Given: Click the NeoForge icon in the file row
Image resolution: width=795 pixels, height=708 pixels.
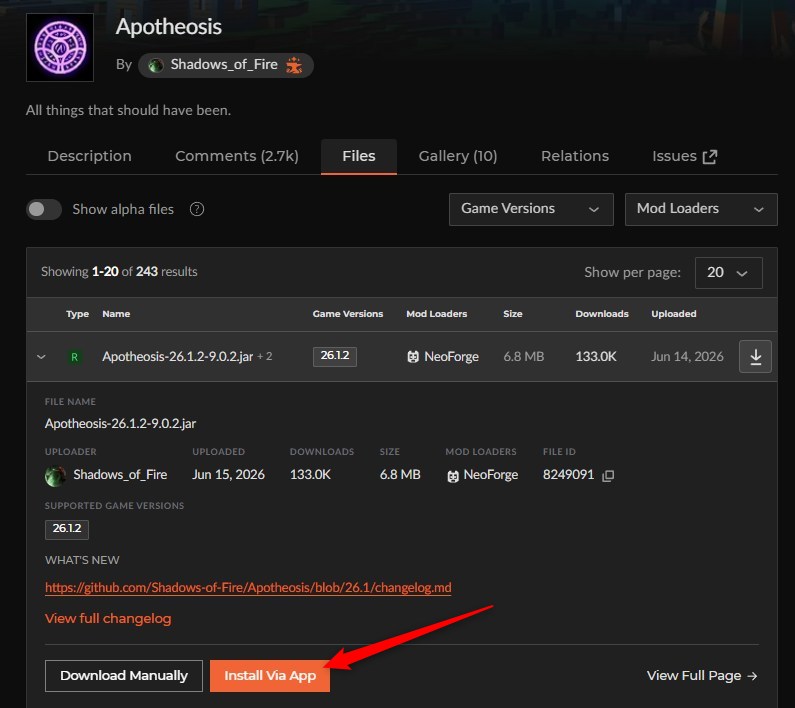Looking at the screenshot, I should point(413,357).
